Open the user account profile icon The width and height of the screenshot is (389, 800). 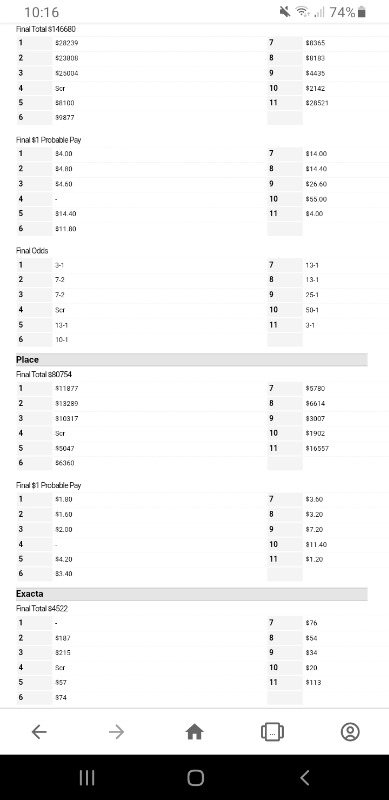pos(350,732)
